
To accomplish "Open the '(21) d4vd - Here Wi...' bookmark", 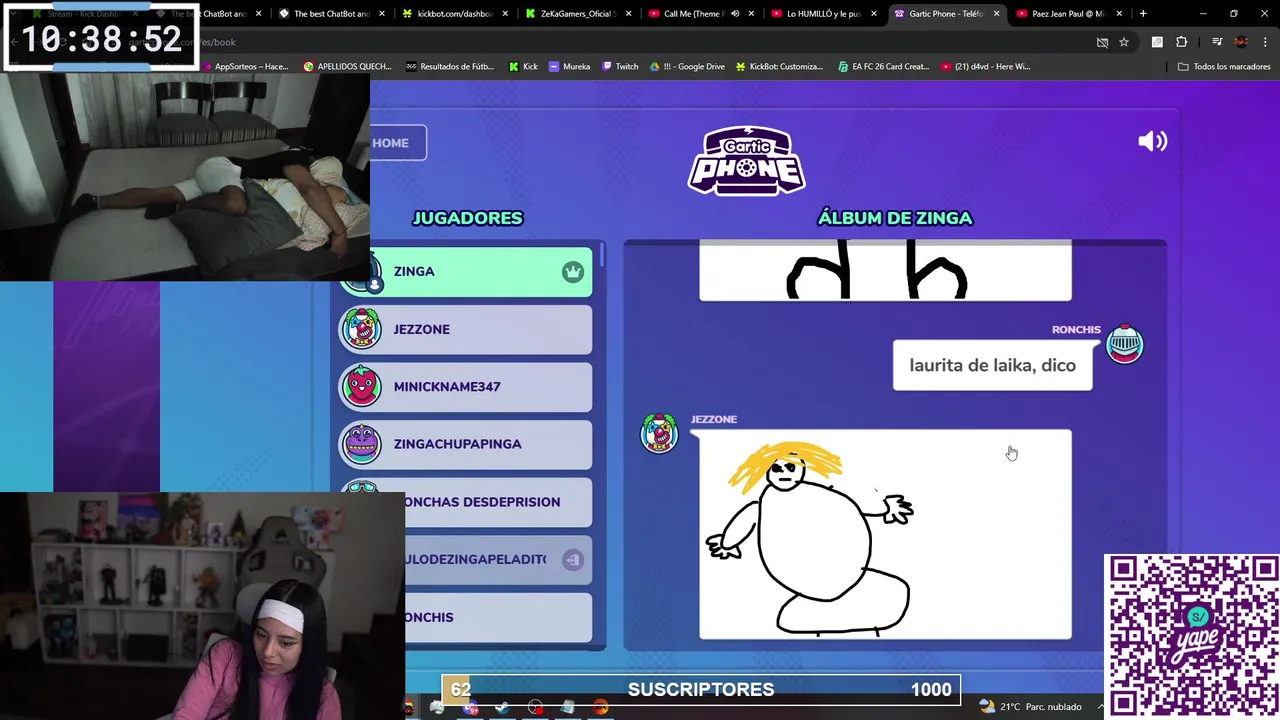I will coord(986,66).
